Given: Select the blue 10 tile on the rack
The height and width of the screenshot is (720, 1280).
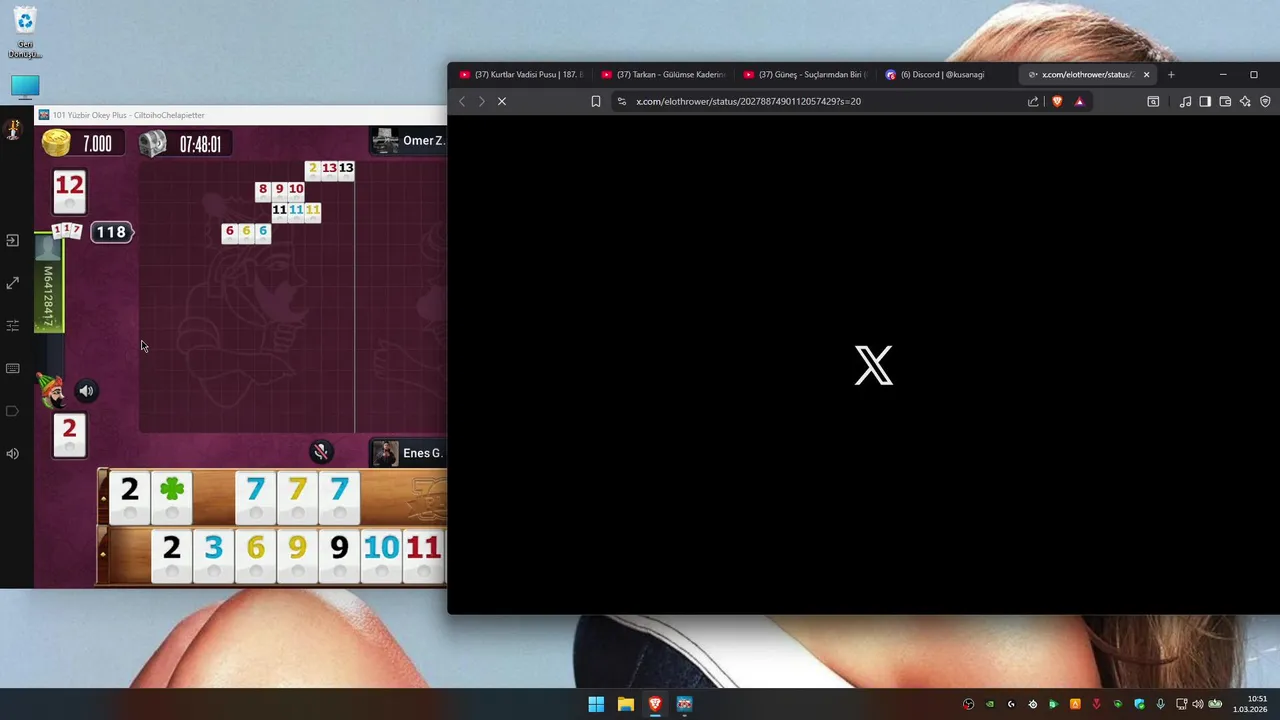Looking at the screenshot, I should [381, 555].
